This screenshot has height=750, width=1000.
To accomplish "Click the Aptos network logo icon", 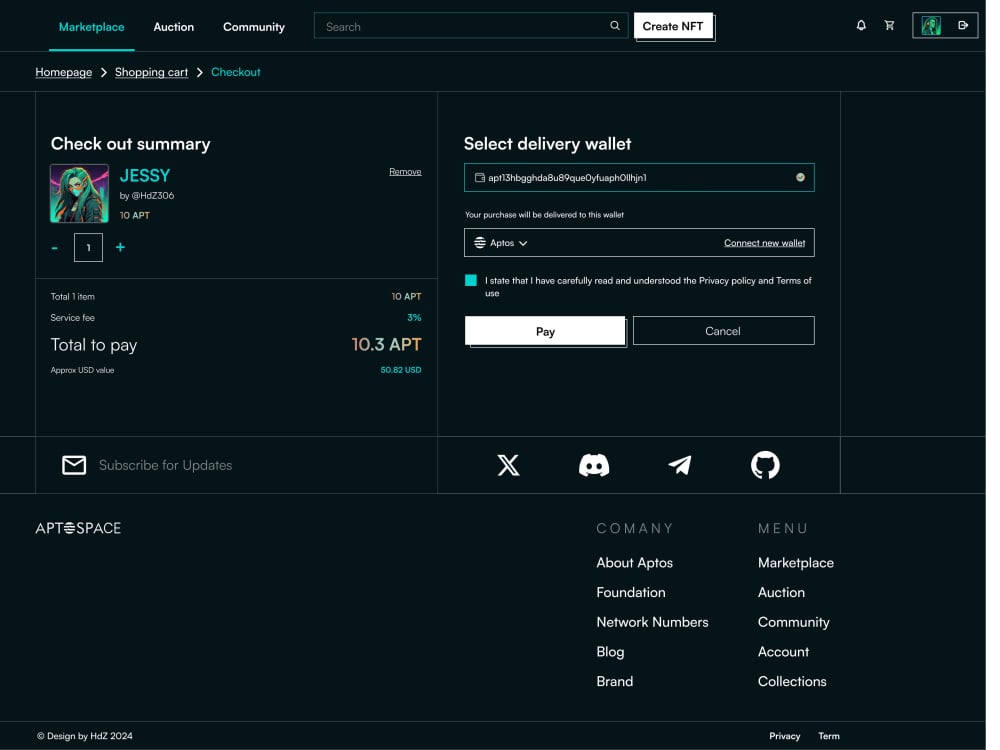I will pyautogui.click(x=480, y=243).
